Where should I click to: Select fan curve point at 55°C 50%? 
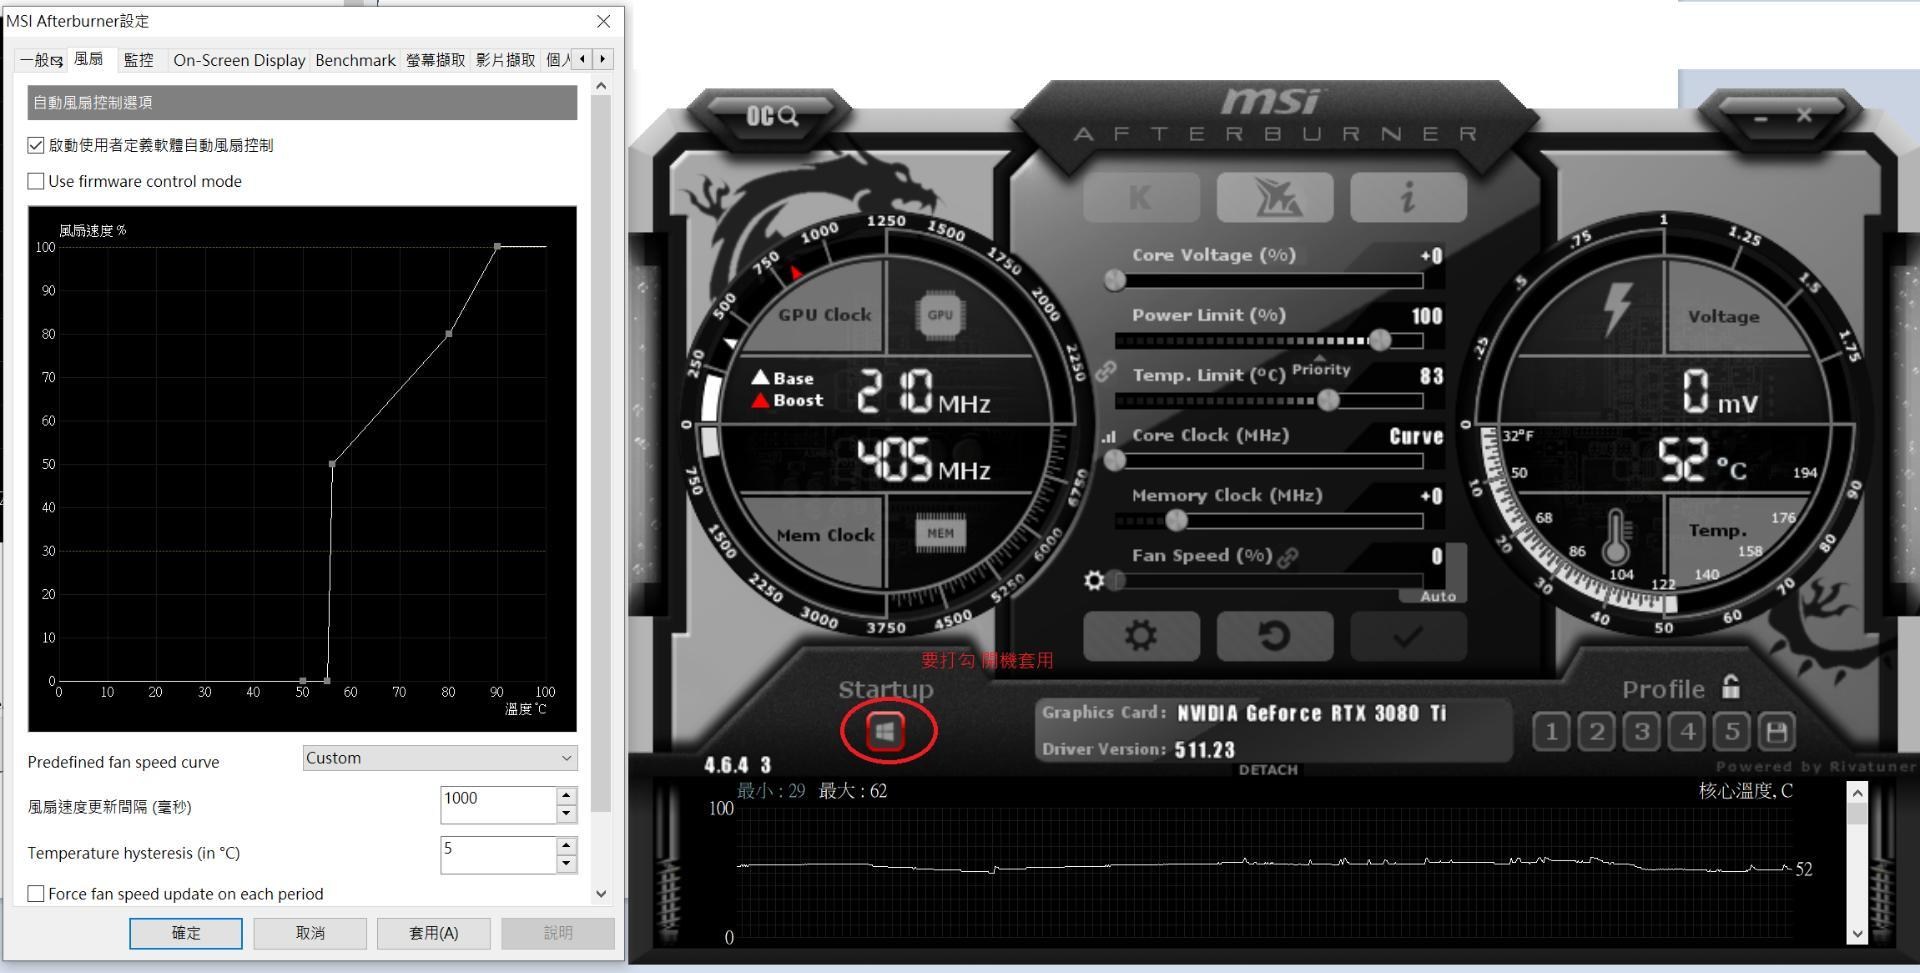tap(332, 464)
